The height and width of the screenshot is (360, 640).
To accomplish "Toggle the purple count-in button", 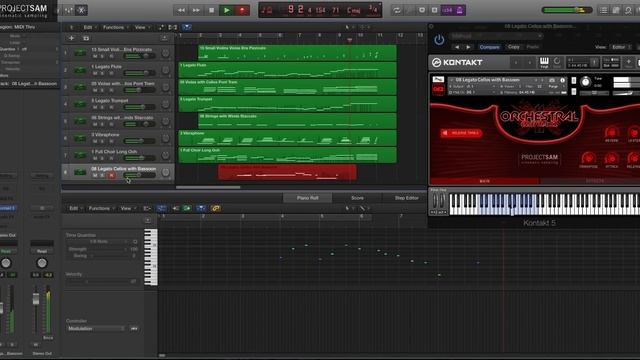I will click(x=447, y=10).
